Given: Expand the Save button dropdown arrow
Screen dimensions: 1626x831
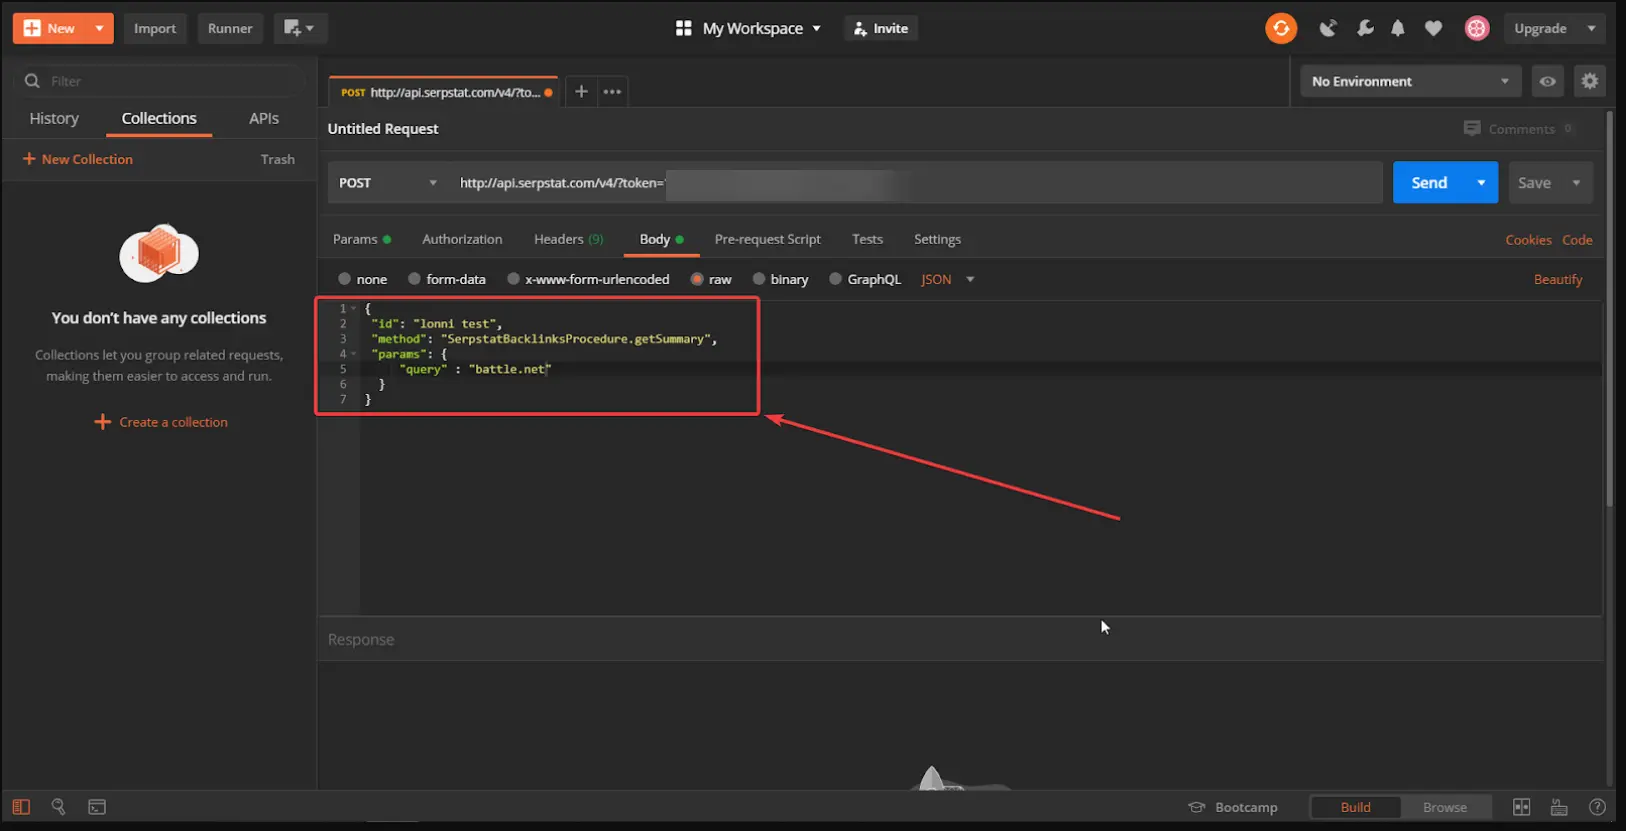Looking at the screenshot, I should click(1576, 182).
